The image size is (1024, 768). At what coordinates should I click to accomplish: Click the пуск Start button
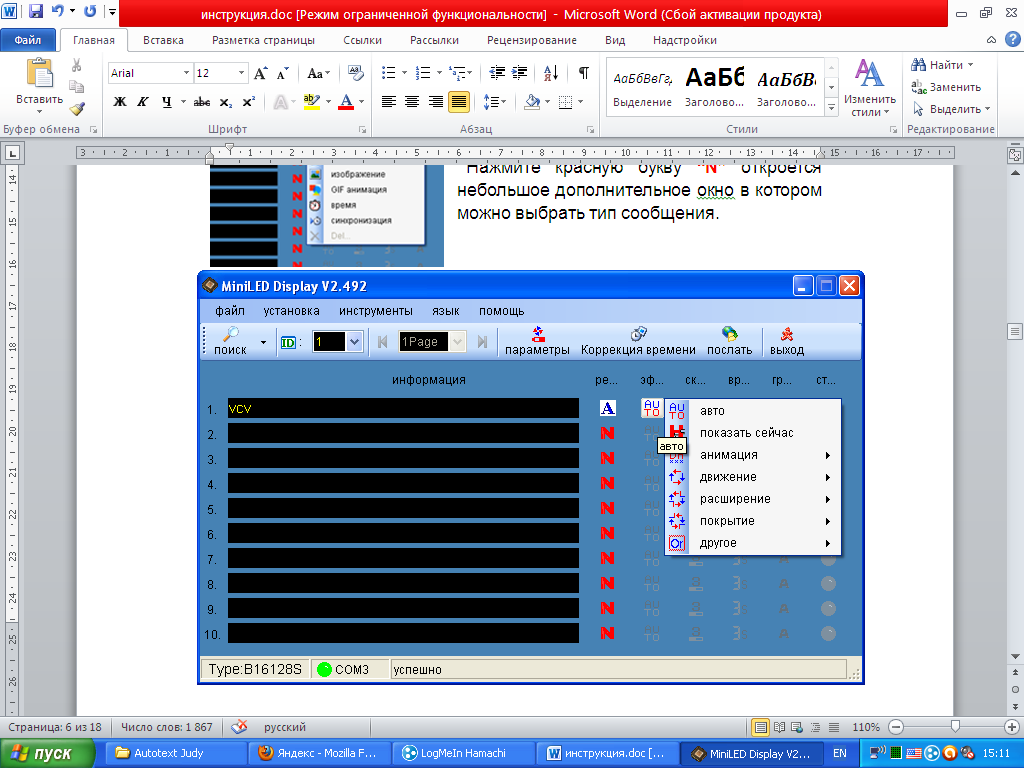pyautogui.click(x=46, y=754)
